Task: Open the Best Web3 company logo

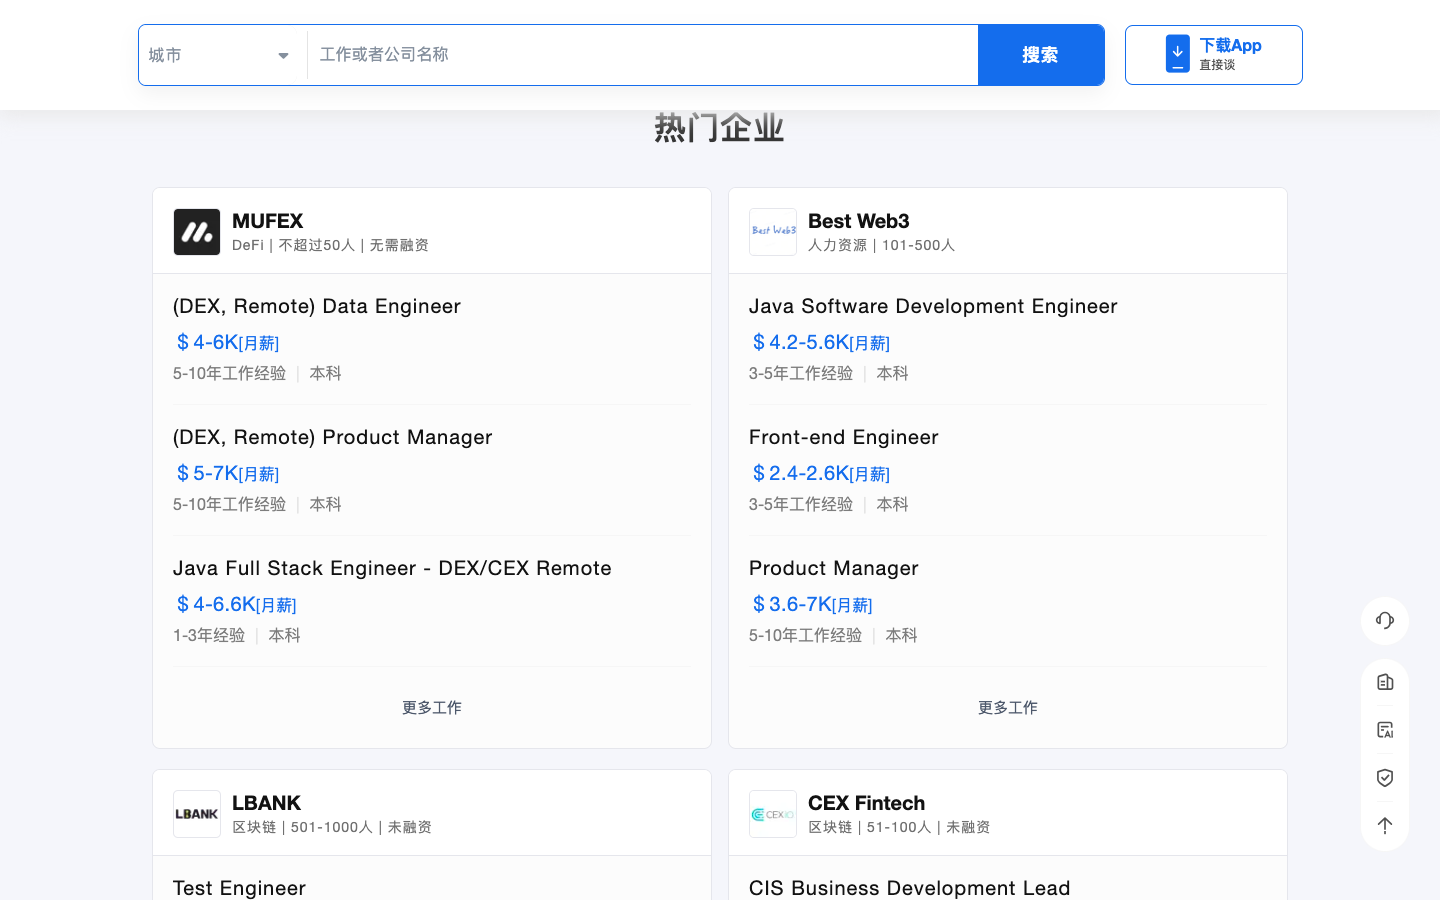Action: tap(773, 232)
